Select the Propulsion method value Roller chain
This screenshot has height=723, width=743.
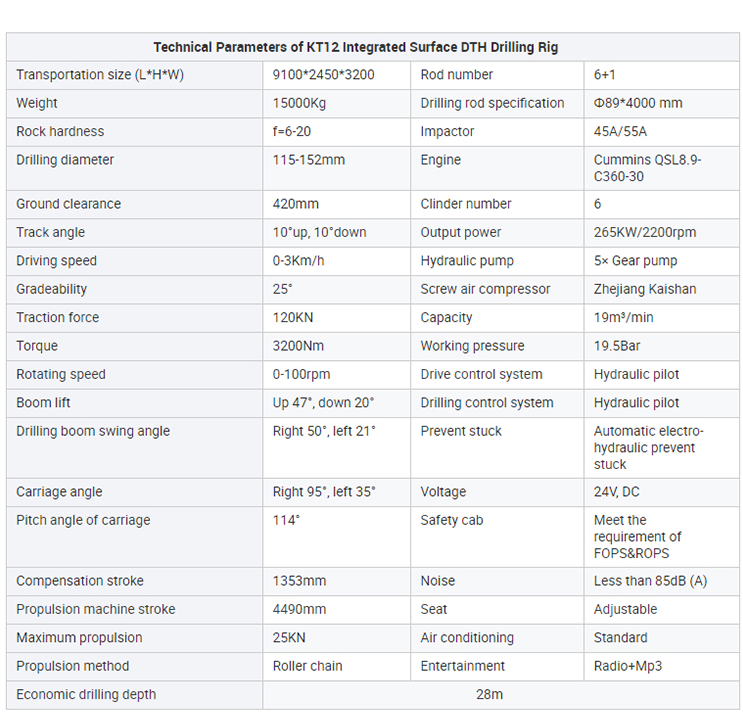[307, 666]
